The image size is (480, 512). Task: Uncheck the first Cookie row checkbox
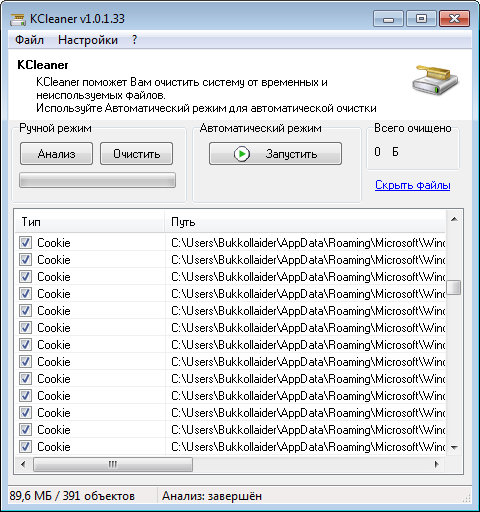[x=25, y=242]
